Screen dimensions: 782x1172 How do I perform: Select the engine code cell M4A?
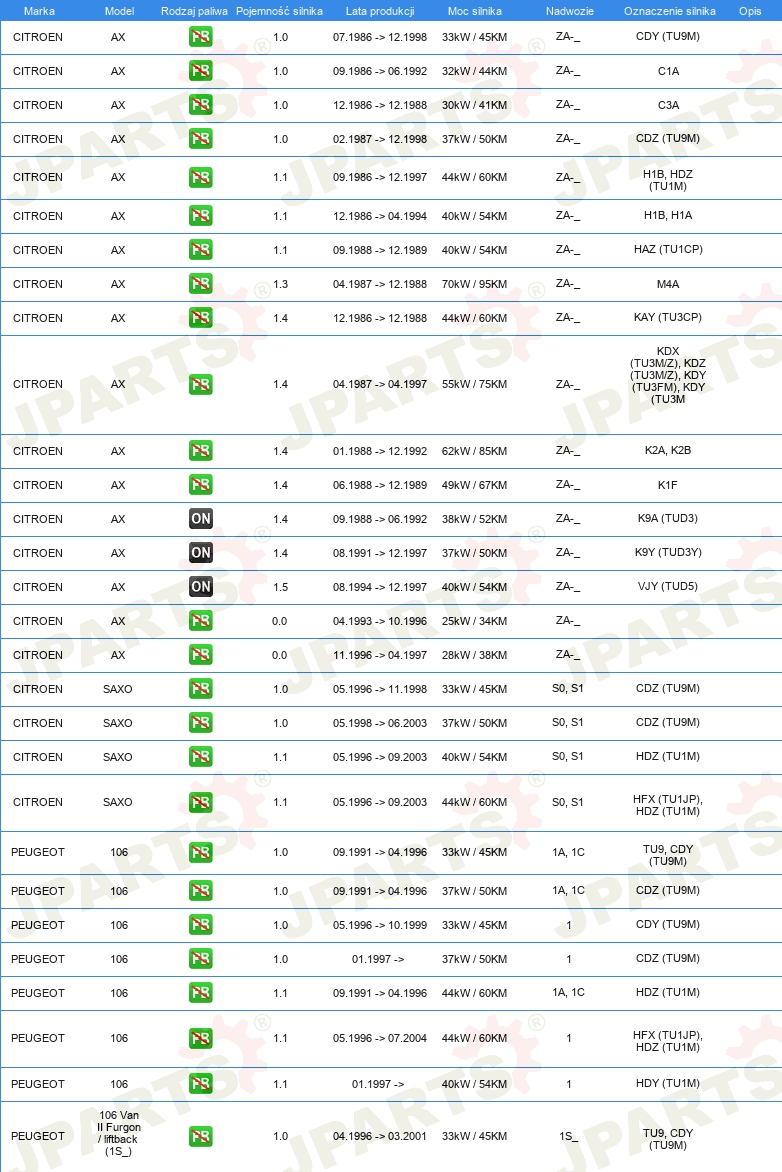668,284
